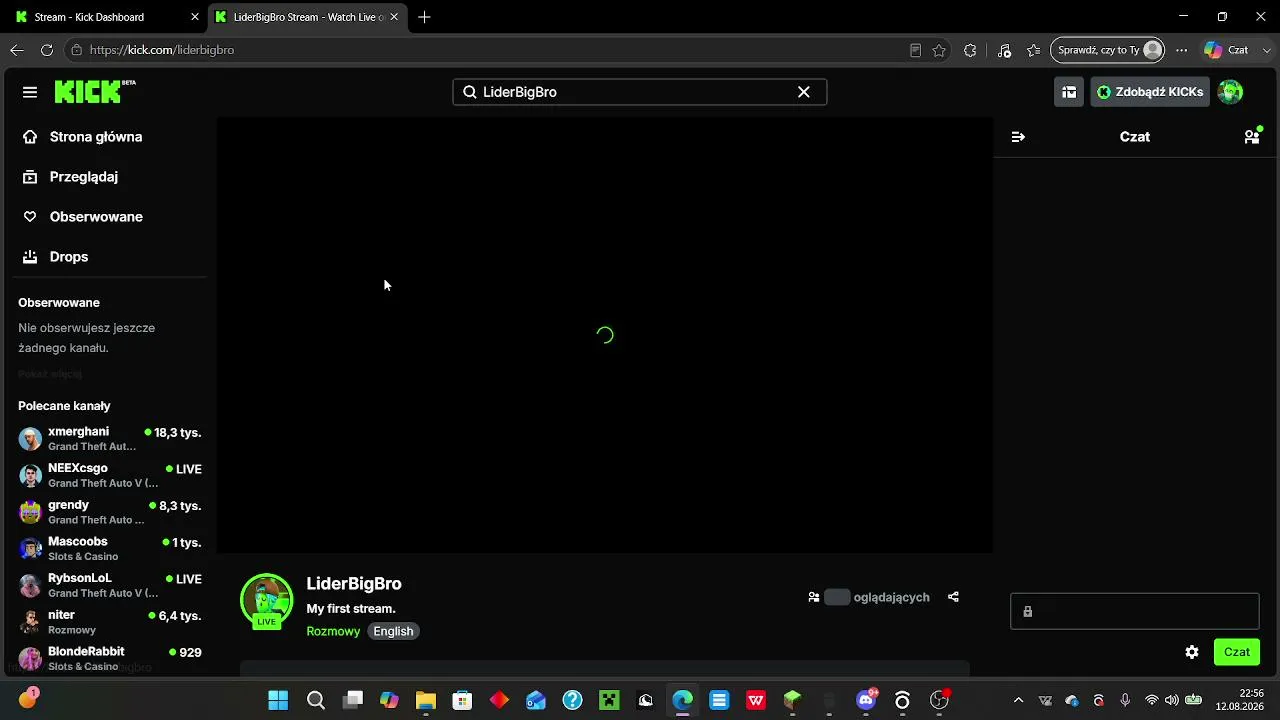This screenshot has height=720, width=1280.
Task: Click the loading video player
Action: click(x=605, y=335)
